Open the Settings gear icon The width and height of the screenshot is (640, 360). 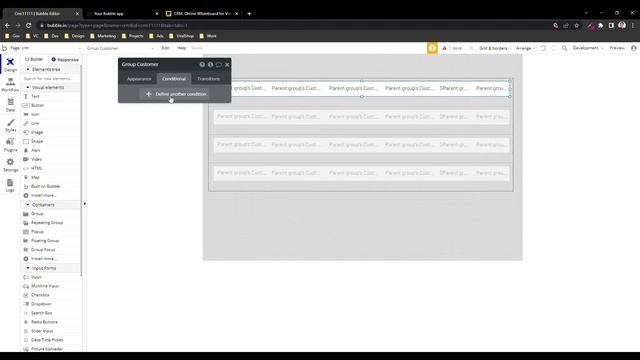pos(10,165)
